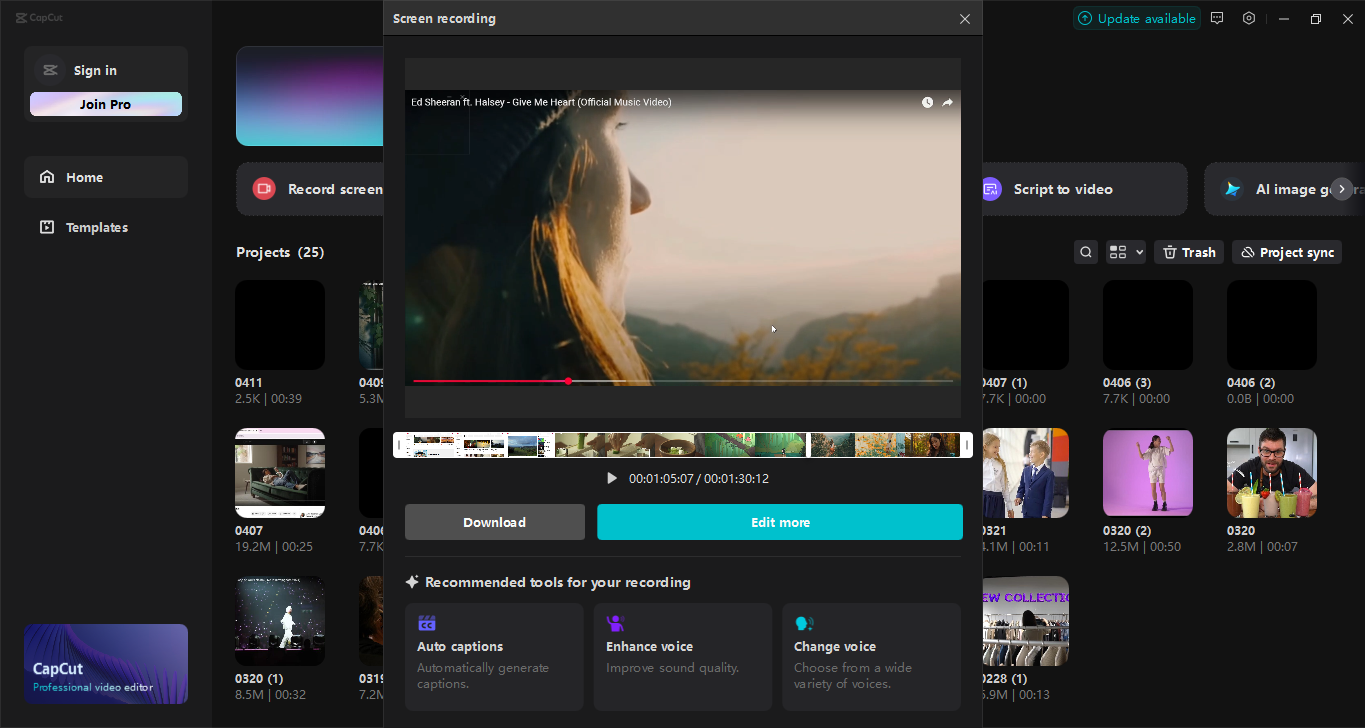Open project 0406 (3) thumbnail

(x=1148, y=325)
